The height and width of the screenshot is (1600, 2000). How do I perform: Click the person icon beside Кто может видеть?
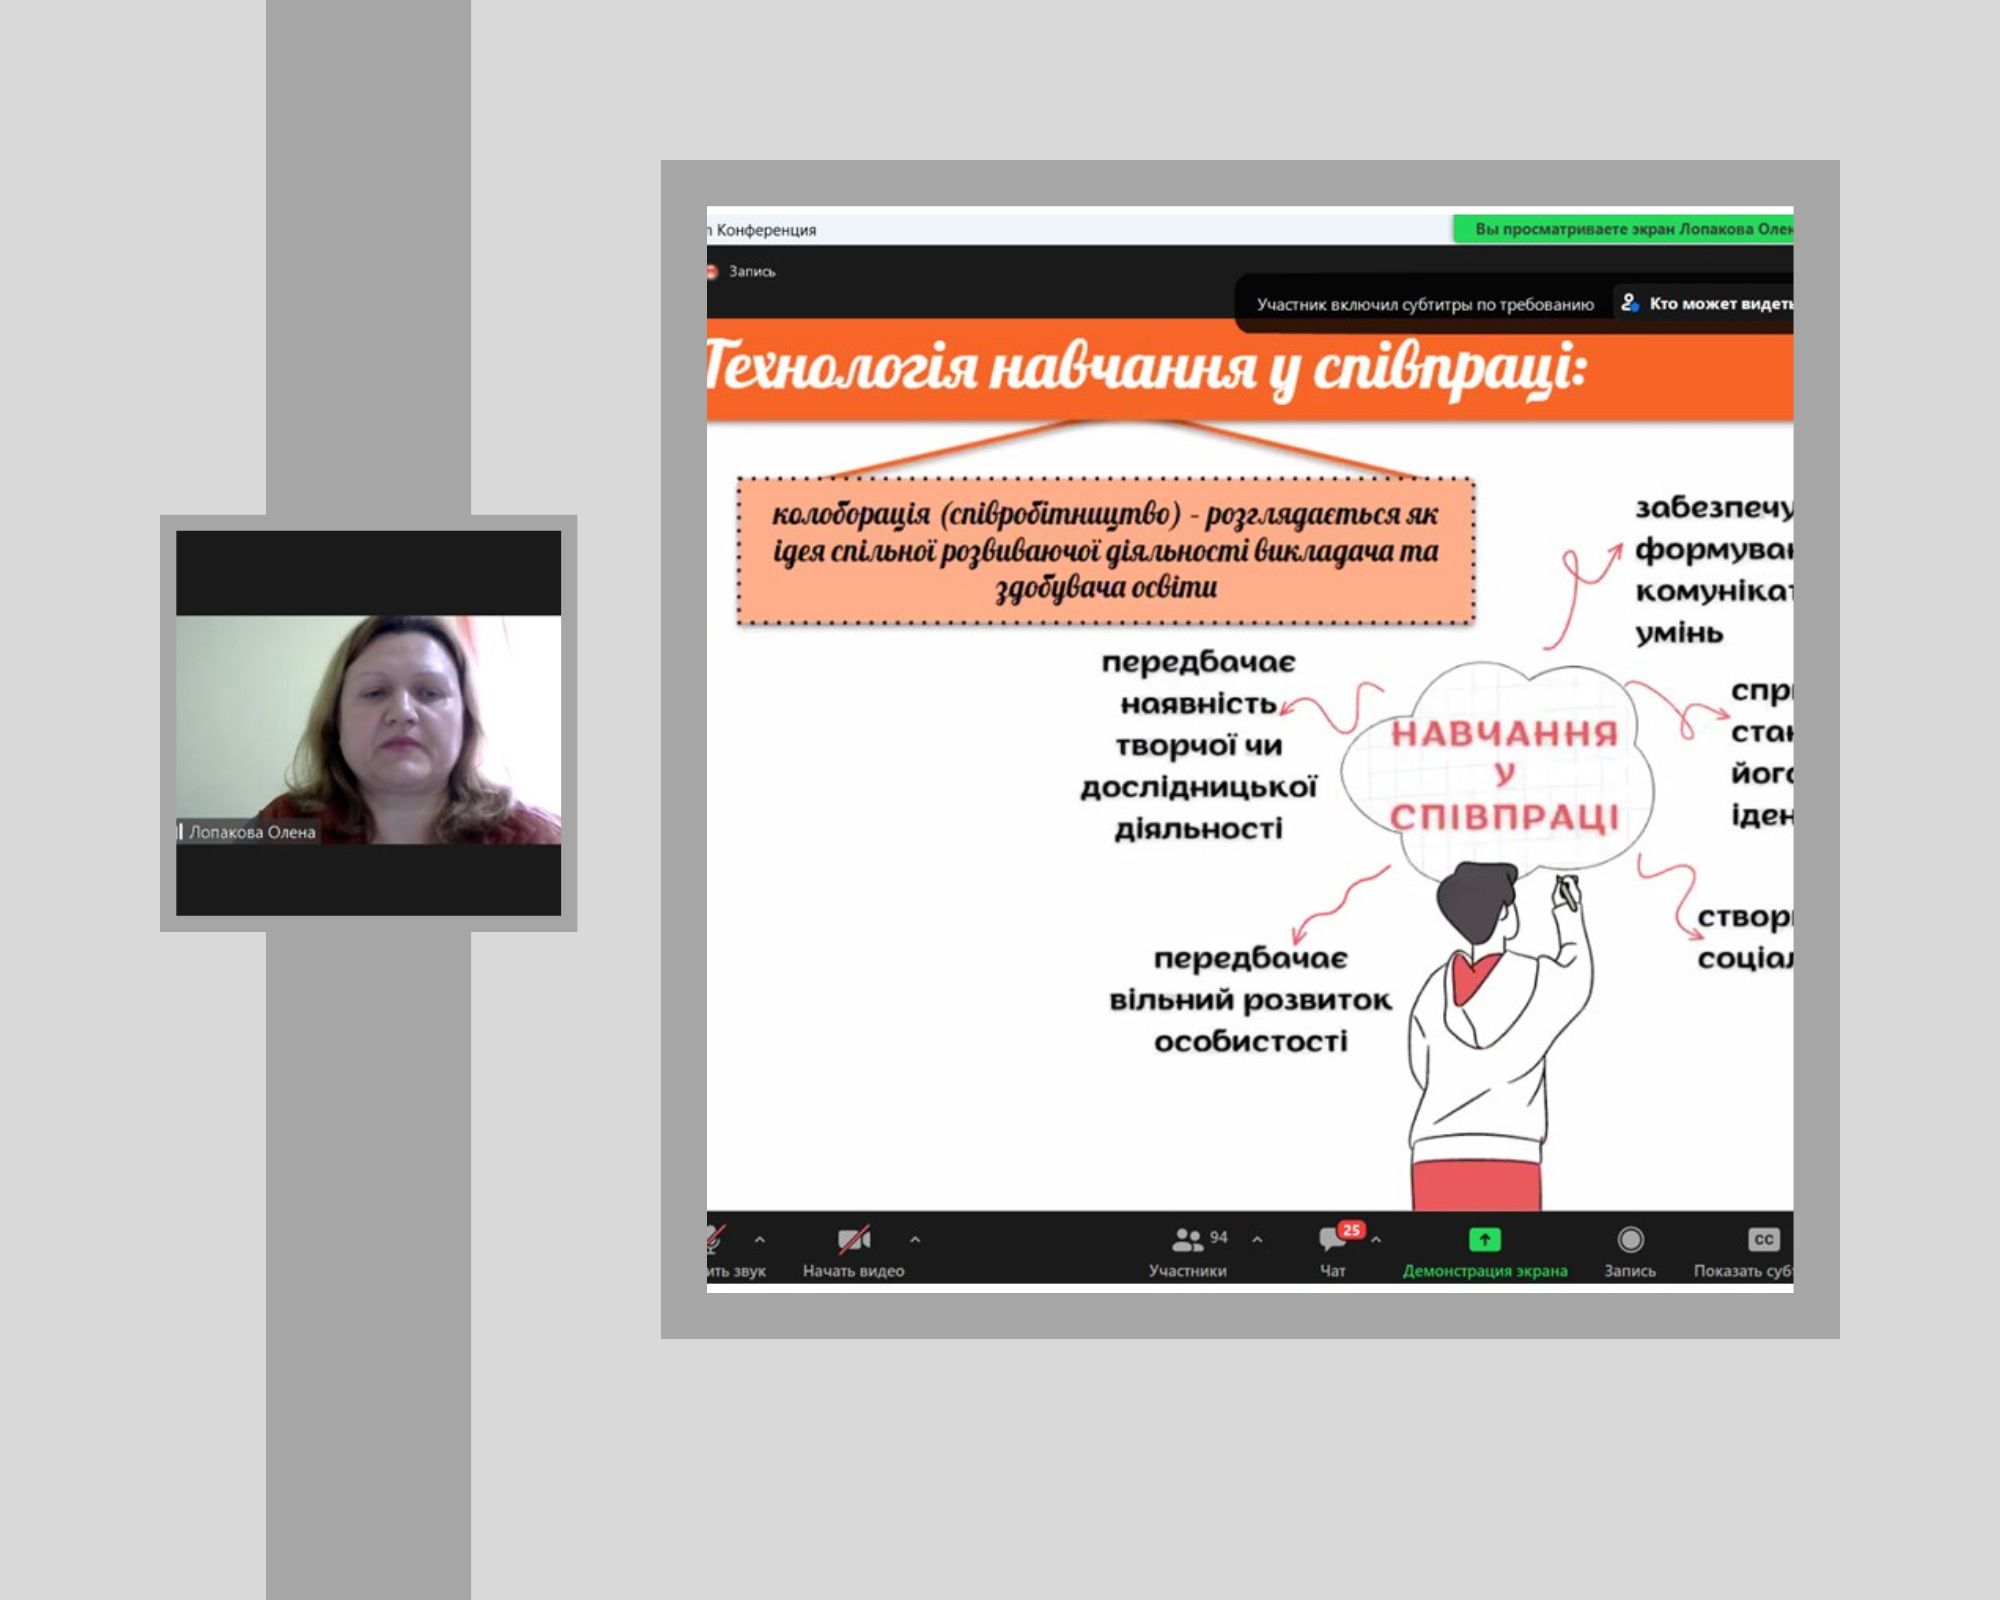(1629, 302)
